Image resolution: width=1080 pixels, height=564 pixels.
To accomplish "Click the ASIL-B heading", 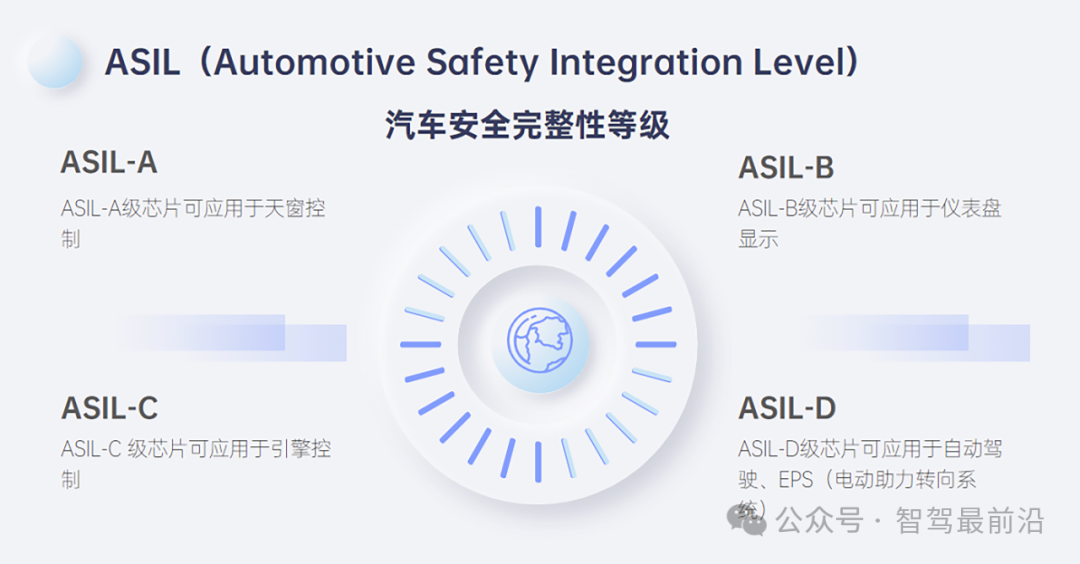I will point(786,168).
